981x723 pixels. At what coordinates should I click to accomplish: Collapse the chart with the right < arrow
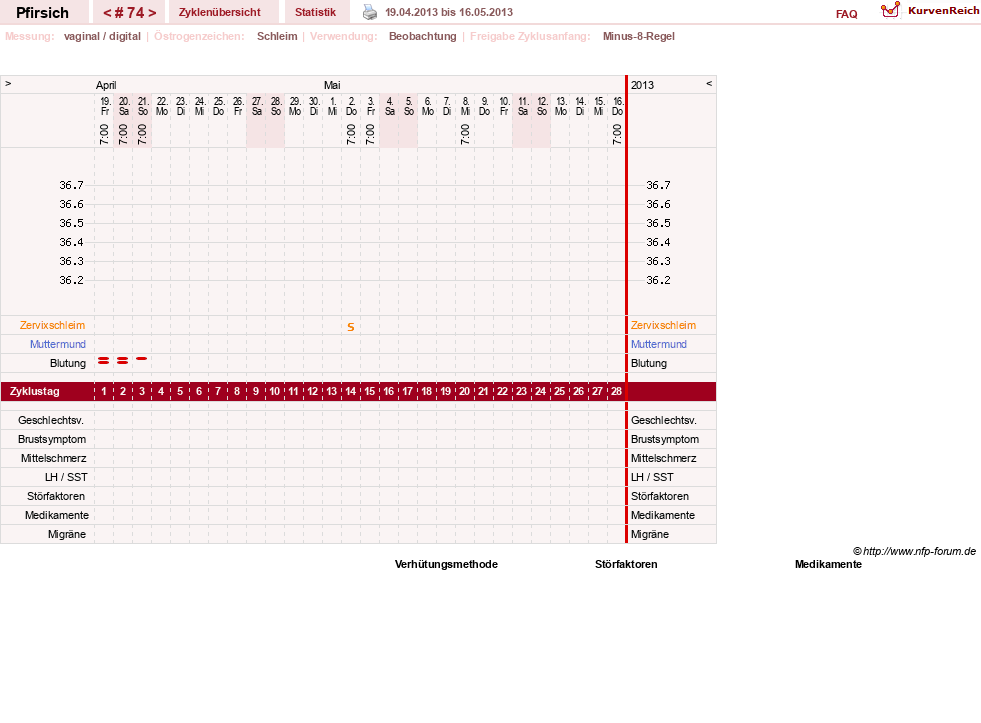point(709,83)
